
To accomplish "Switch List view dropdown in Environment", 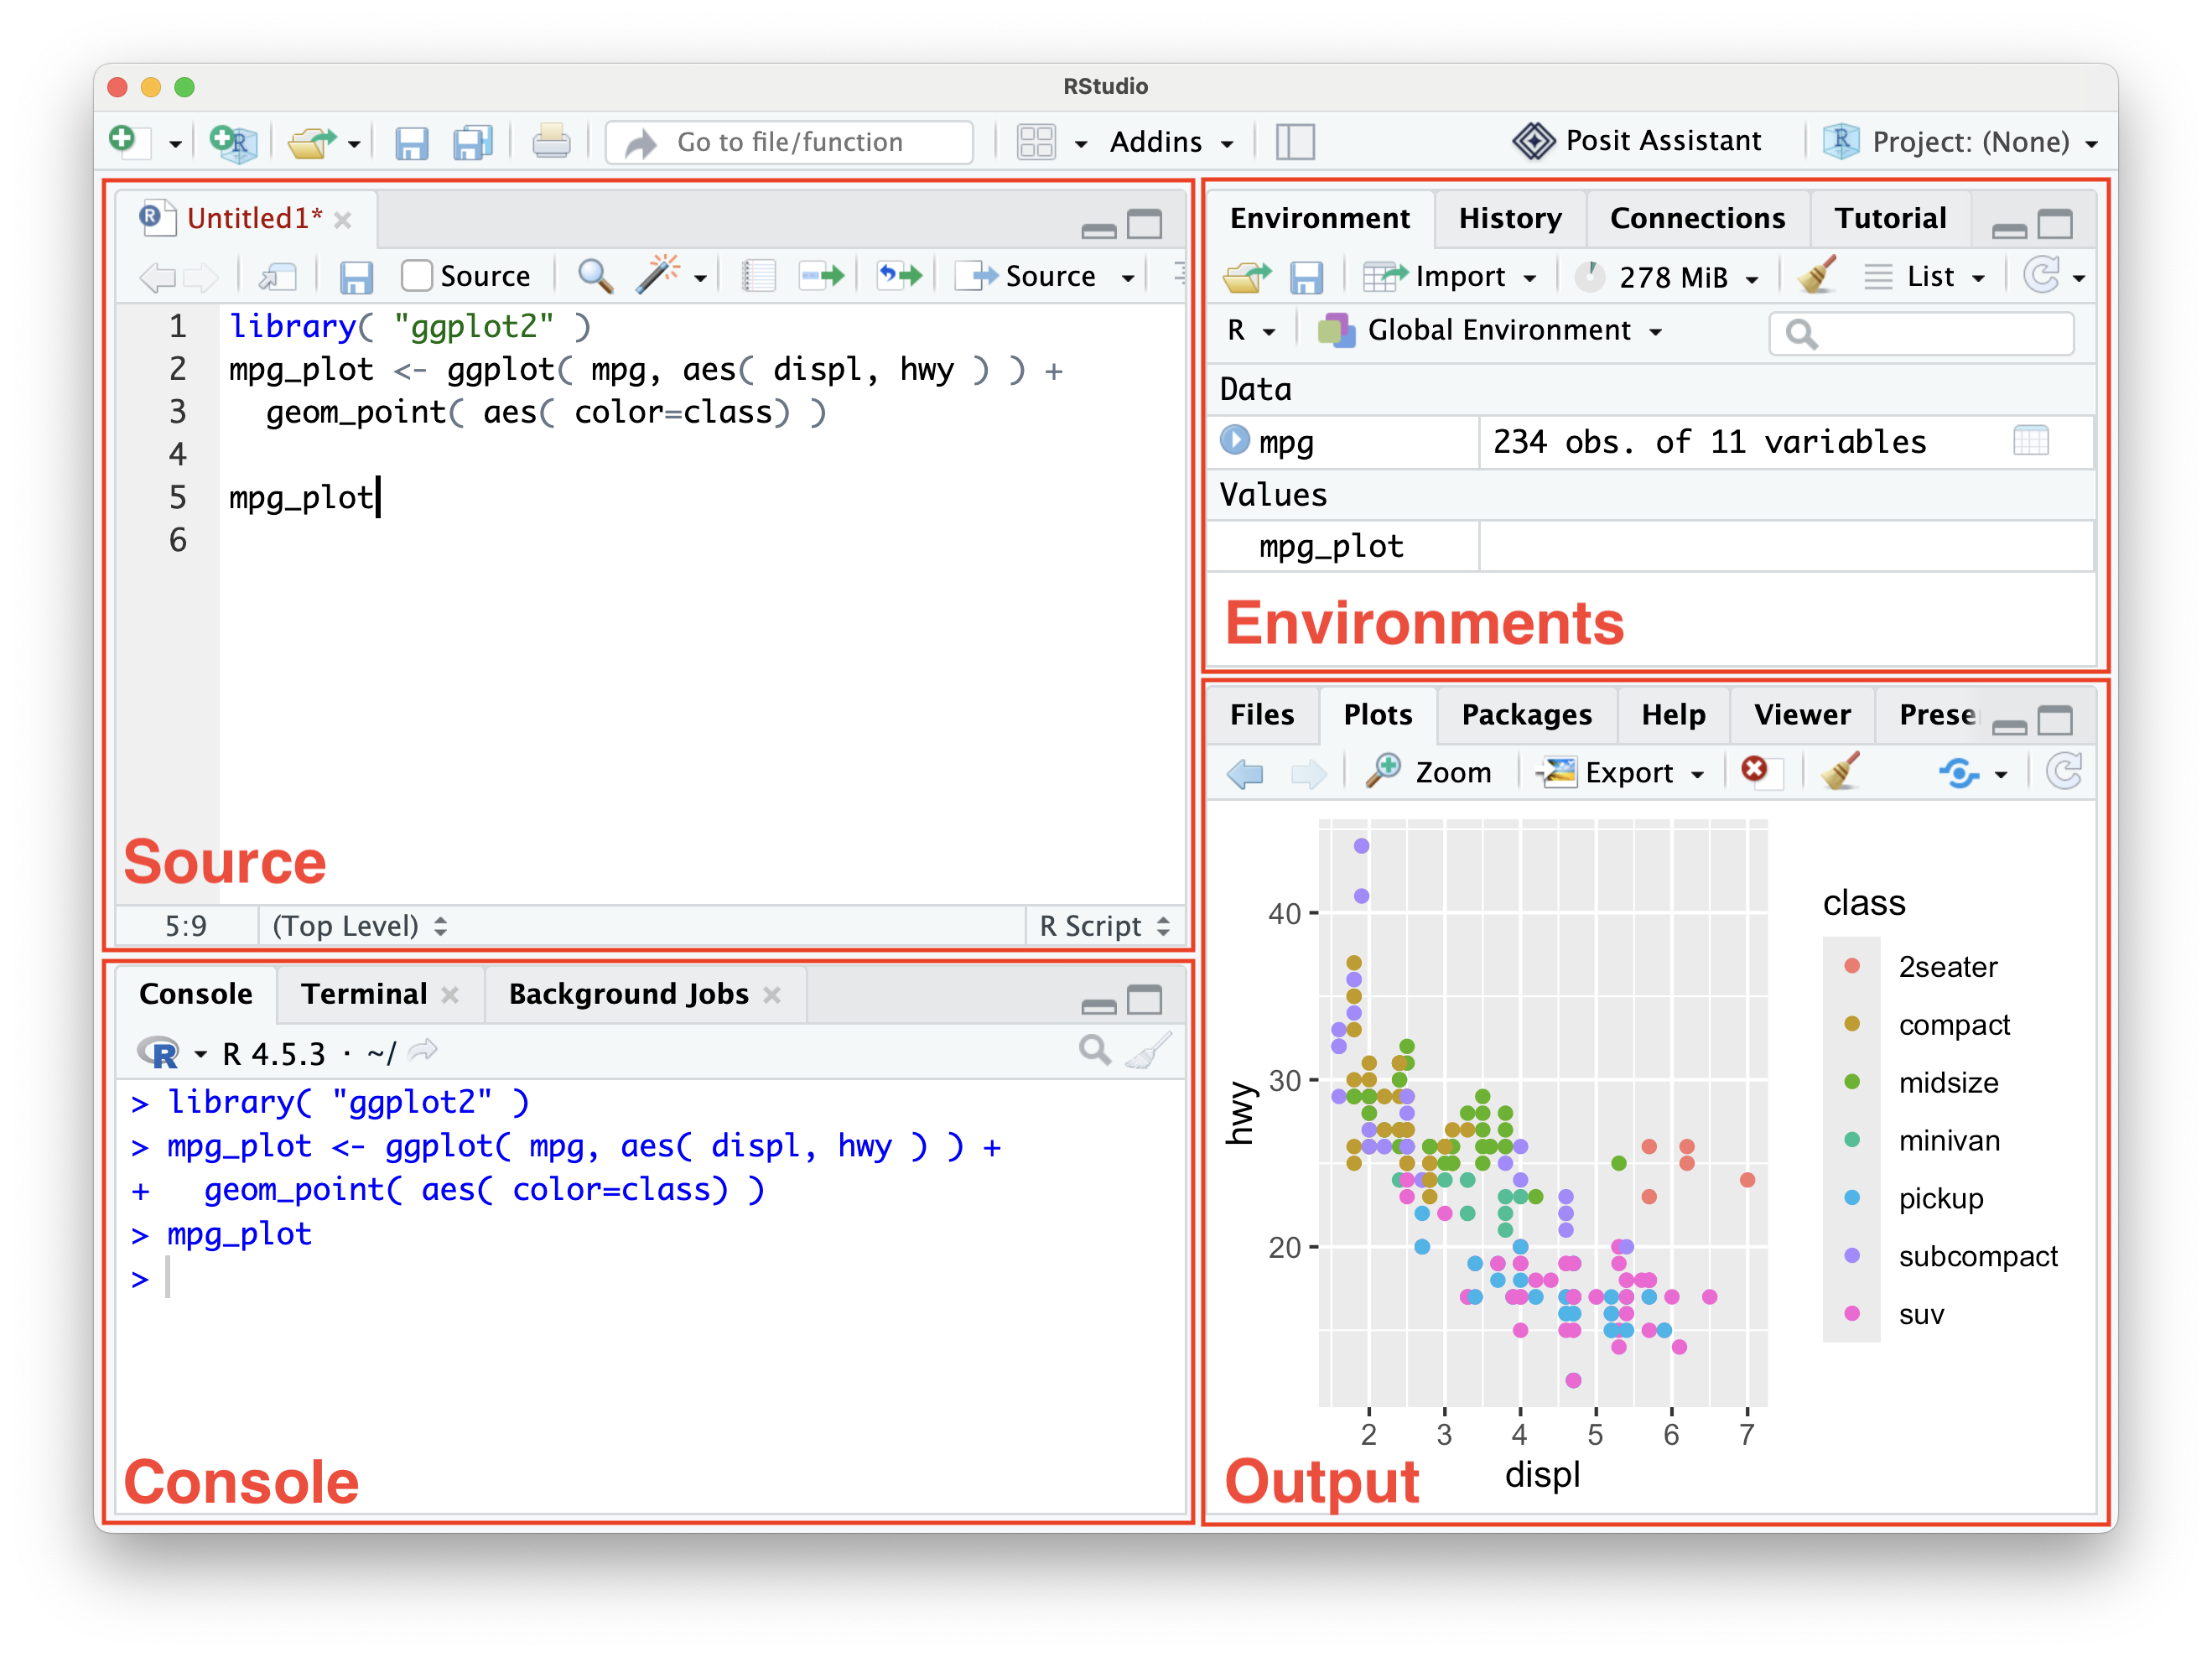I will click(x=1924, y=276).
